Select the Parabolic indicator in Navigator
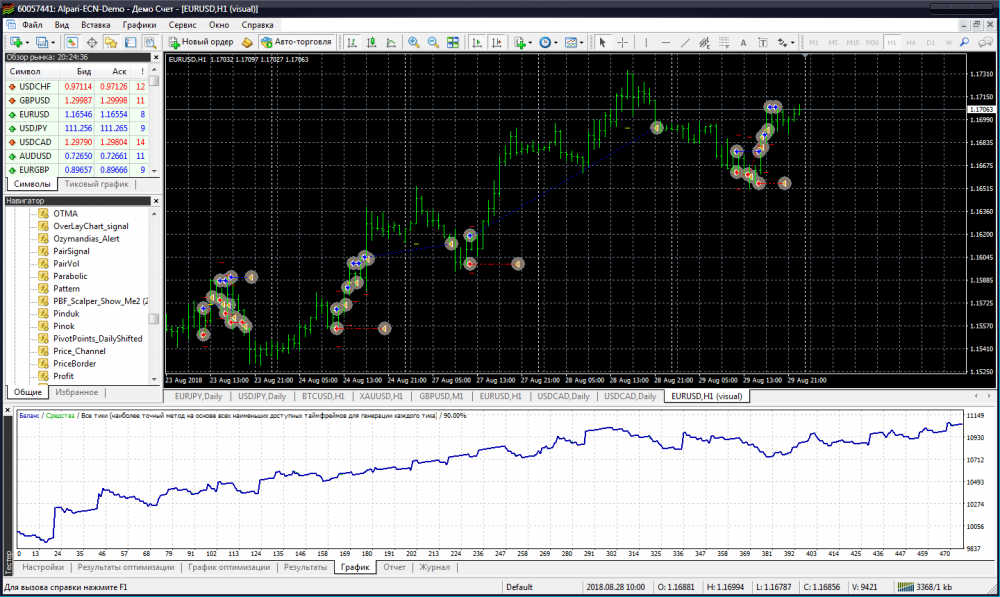The width and height of the screenshot is (1000, 597). (x=70, y=276)
